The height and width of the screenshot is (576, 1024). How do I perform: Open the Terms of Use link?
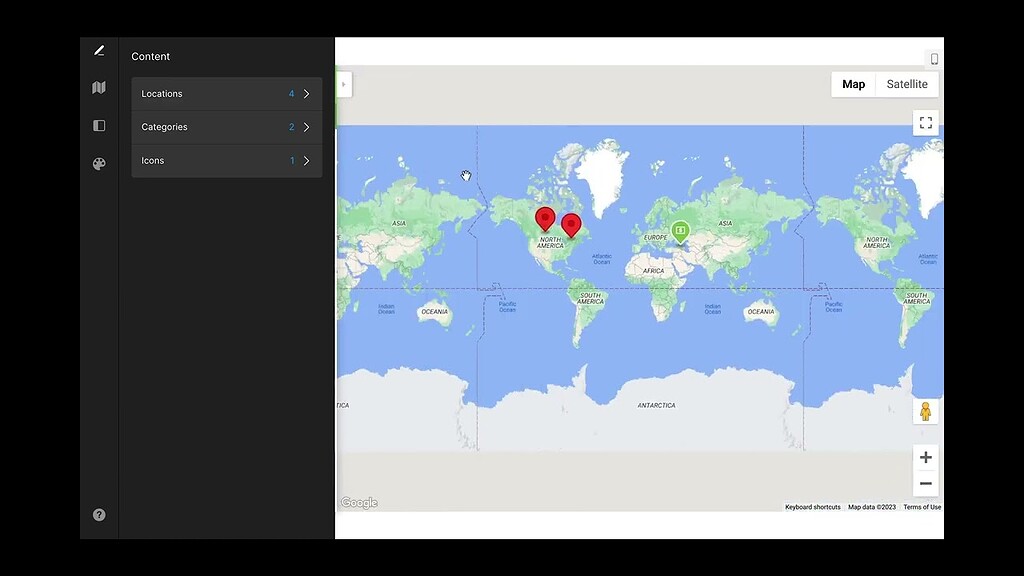(921, 507)
